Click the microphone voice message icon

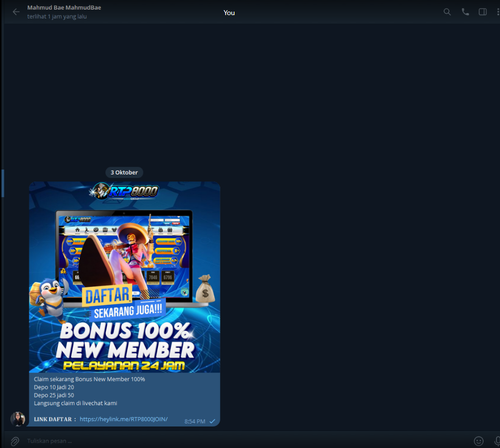pos(497,441)
